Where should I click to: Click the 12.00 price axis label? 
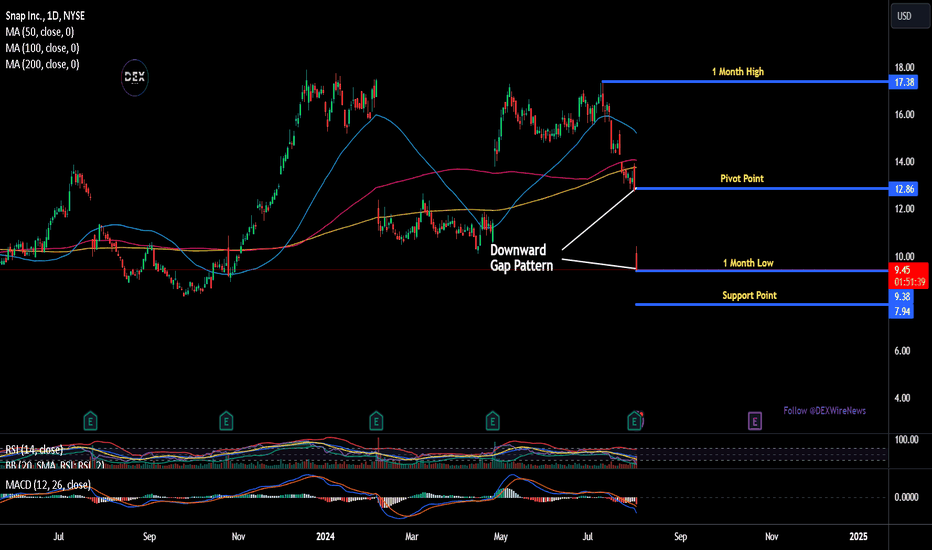(x=904, y=209)
